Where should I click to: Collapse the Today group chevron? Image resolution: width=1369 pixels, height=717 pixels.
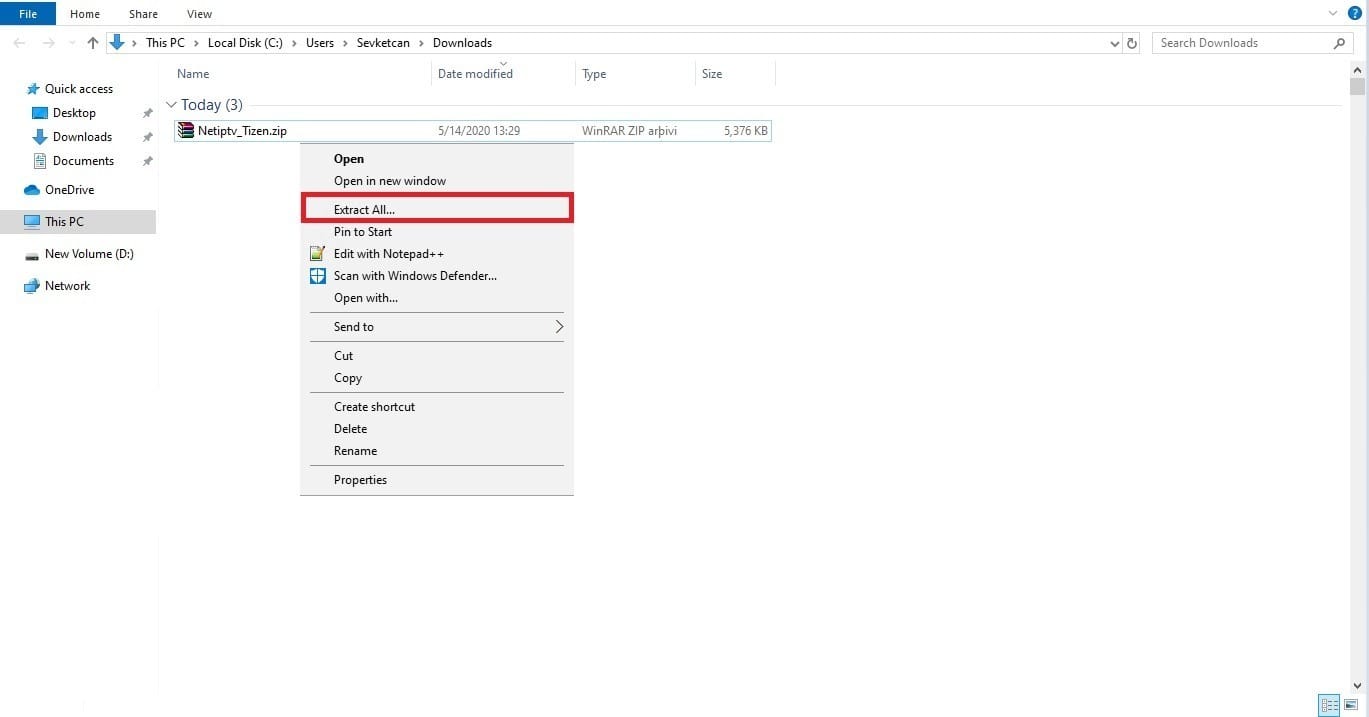171,105
